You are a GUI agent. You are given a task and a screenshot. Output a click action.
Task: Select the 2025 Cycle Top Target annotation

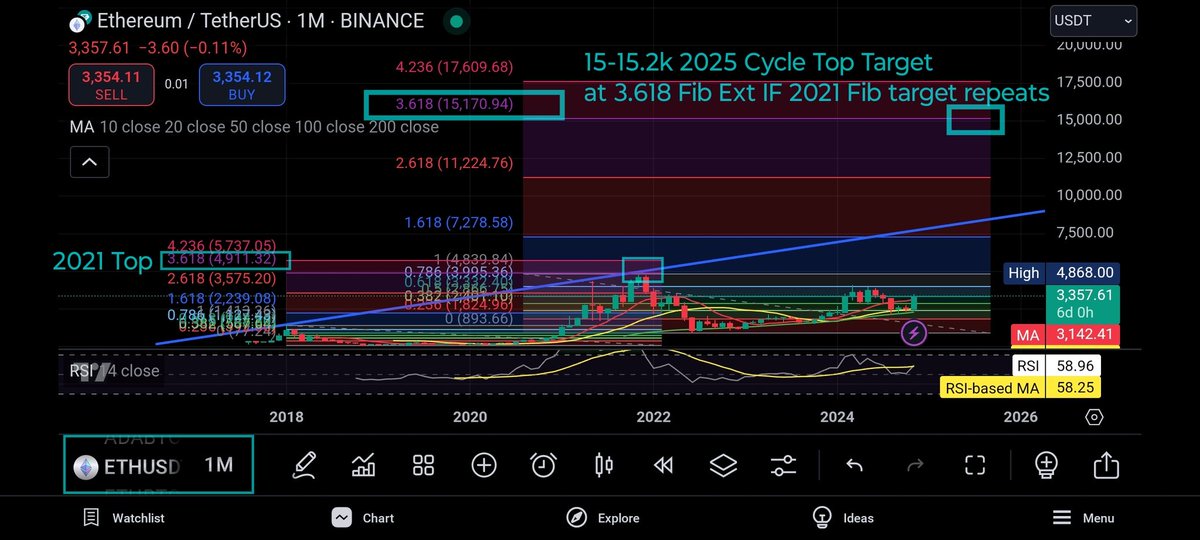tap(816, 78)
